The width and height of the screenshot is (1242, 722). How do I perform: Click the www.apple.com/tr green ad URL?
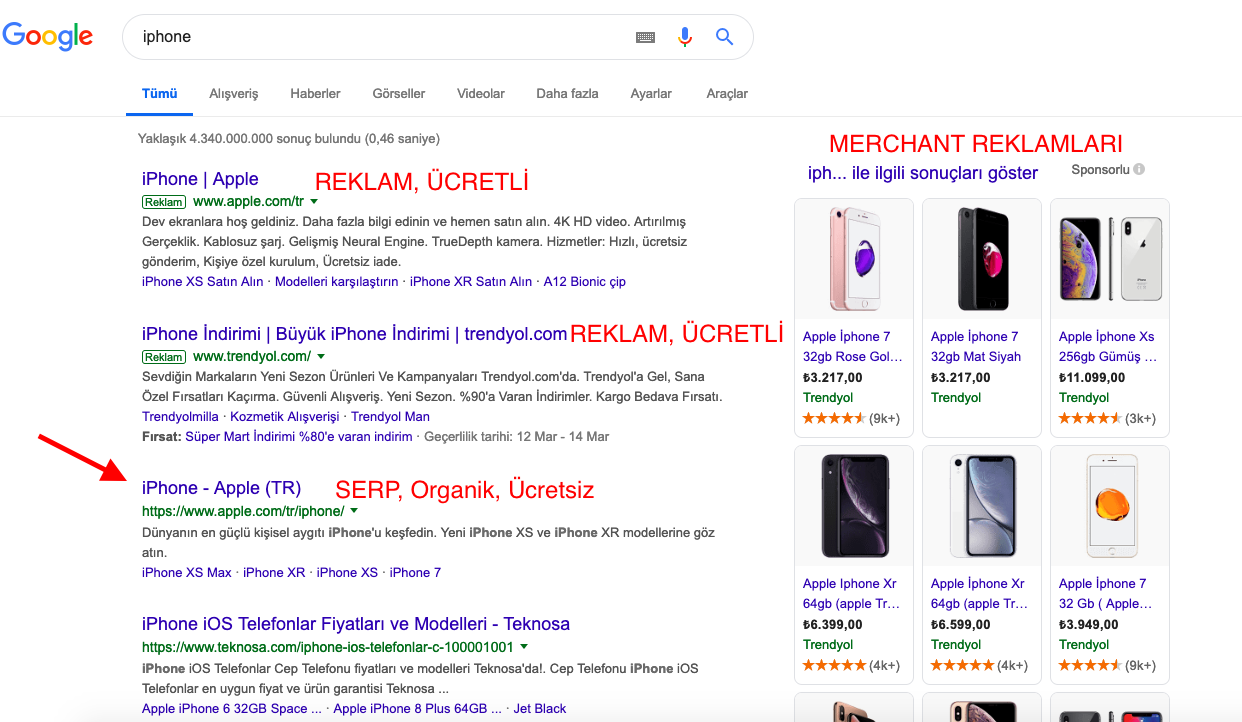click(x=248, y=202)
